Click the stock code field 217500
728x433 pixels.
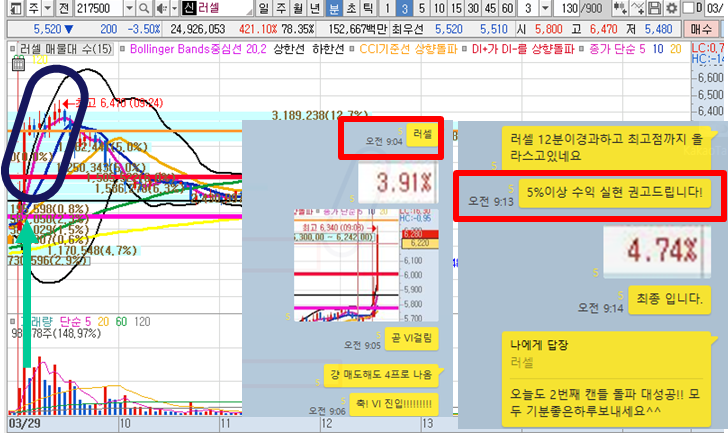click(99, 8)
